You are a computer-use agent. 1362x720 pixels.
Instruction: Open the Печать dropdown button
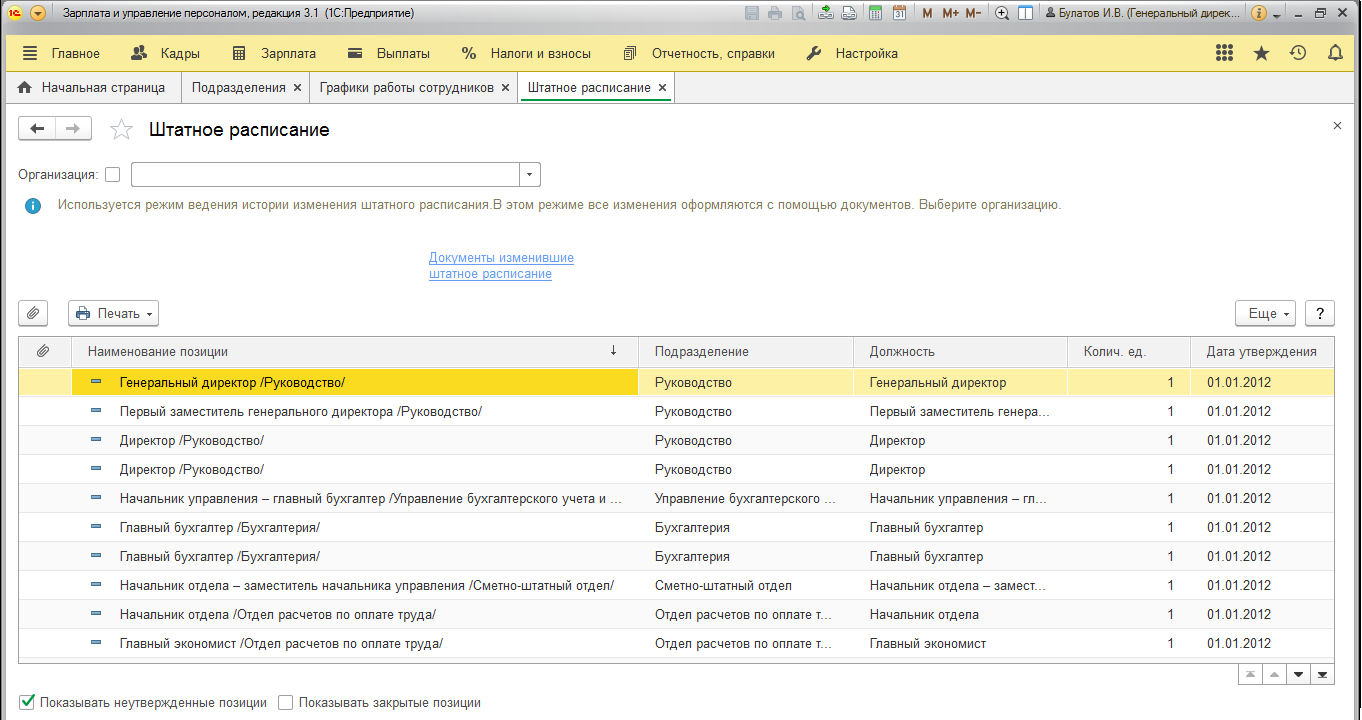(x=113, y=313)
